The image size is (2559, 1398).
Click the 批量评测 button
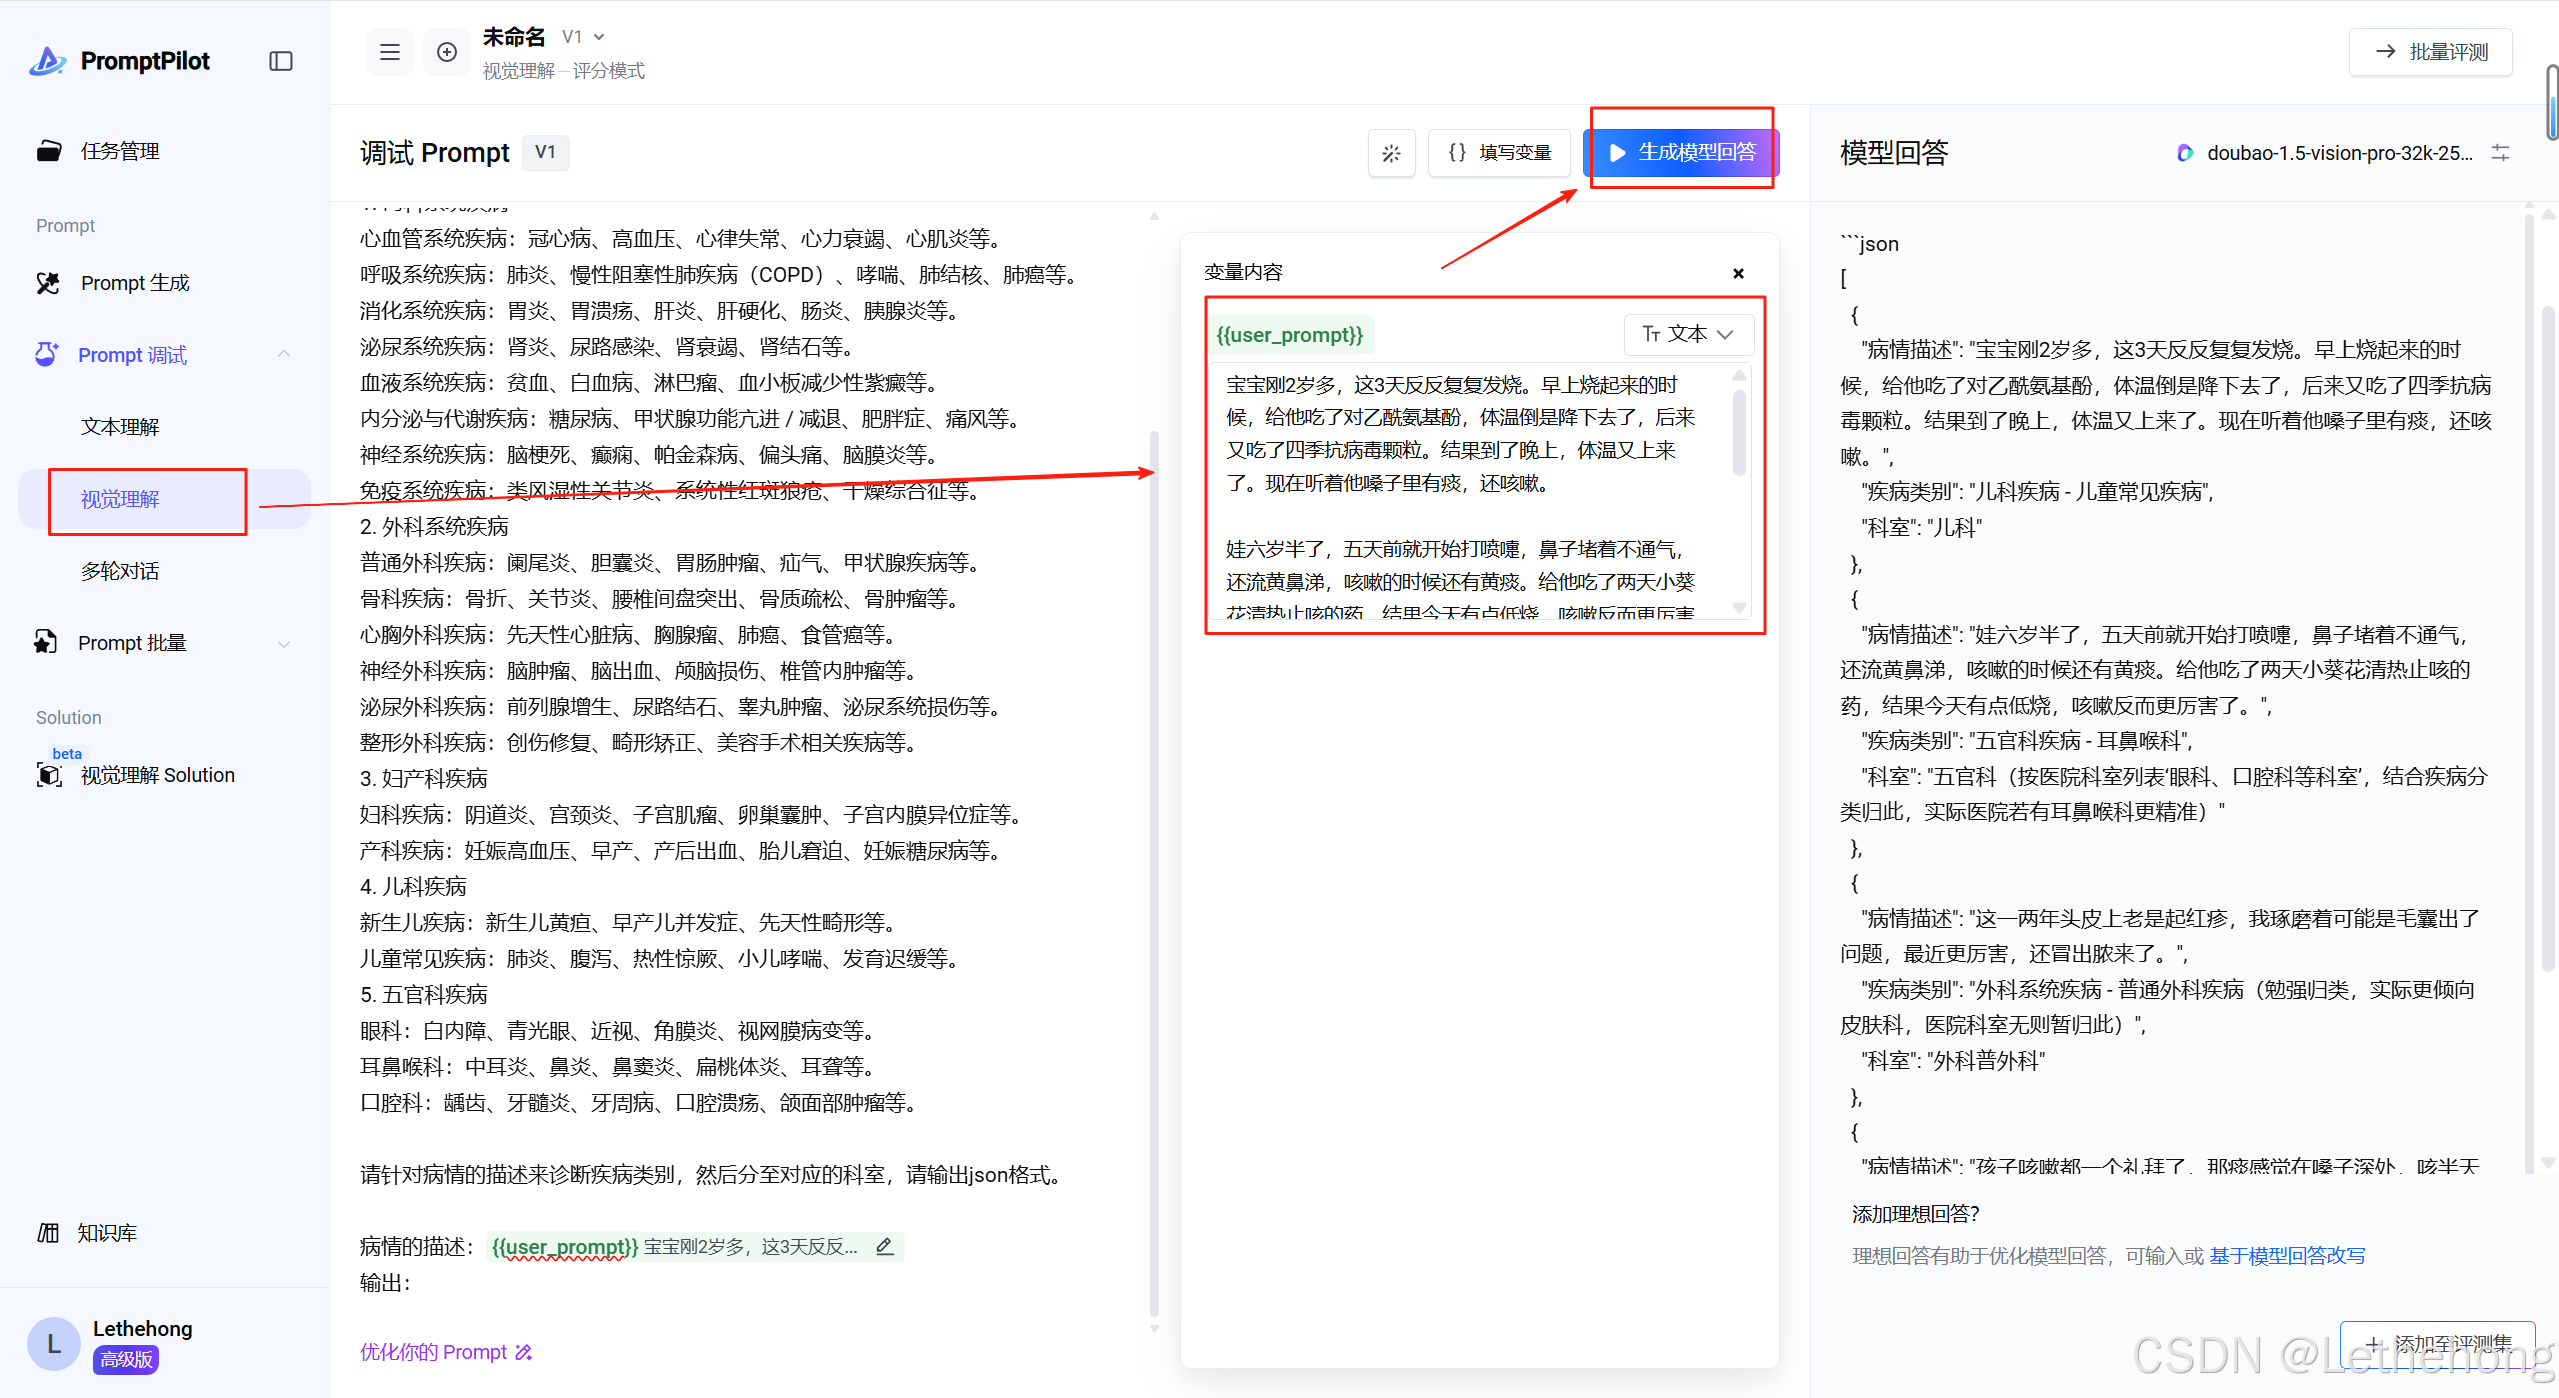coord(2430,52)
